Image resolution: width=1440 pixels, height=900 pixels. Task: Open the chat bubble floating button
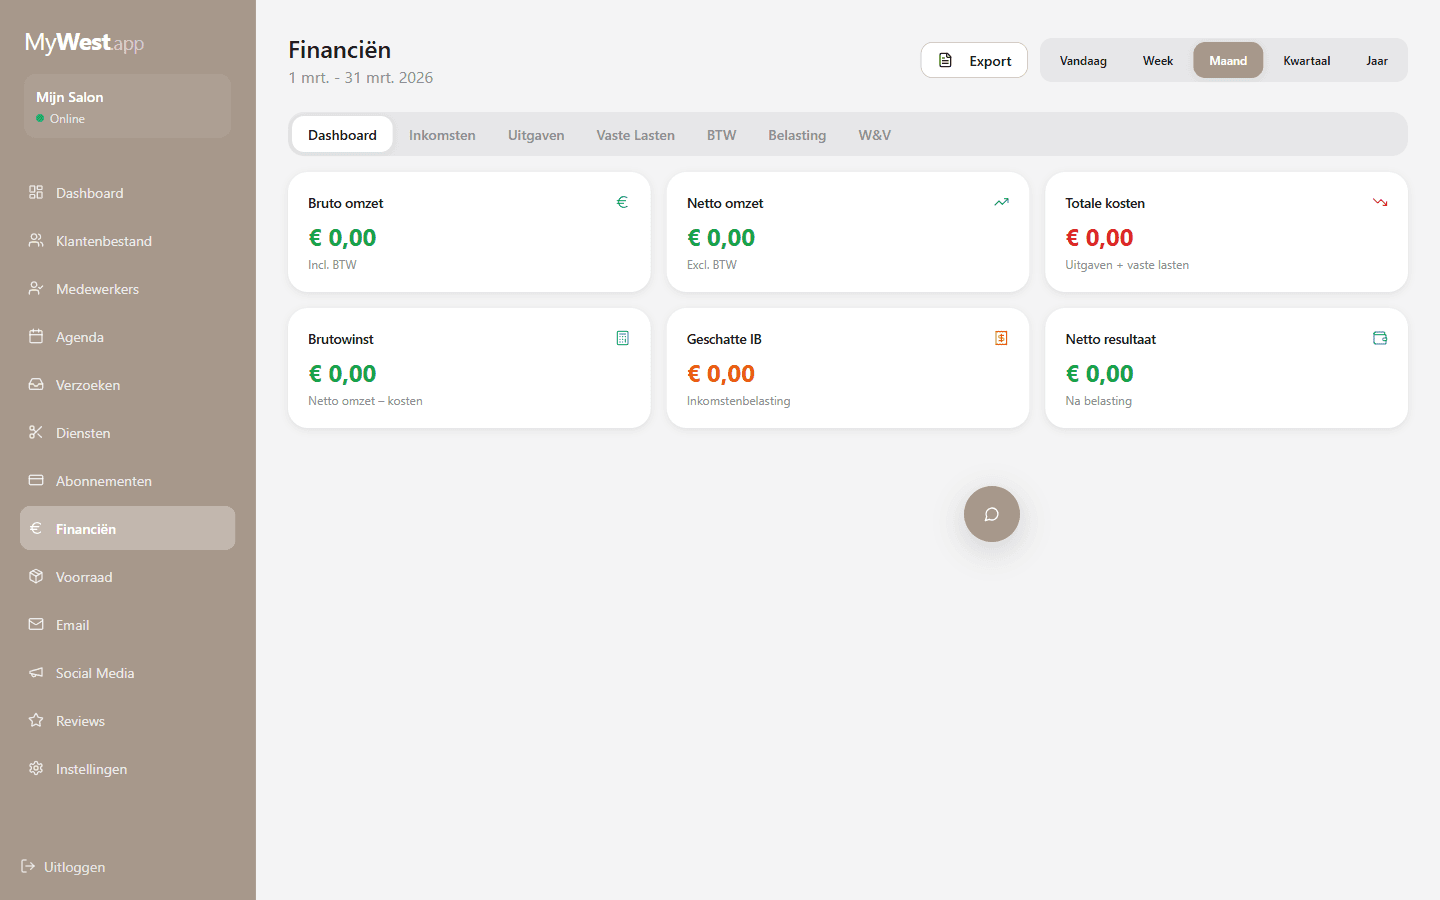pyautogui.click(x=991, y=514)
